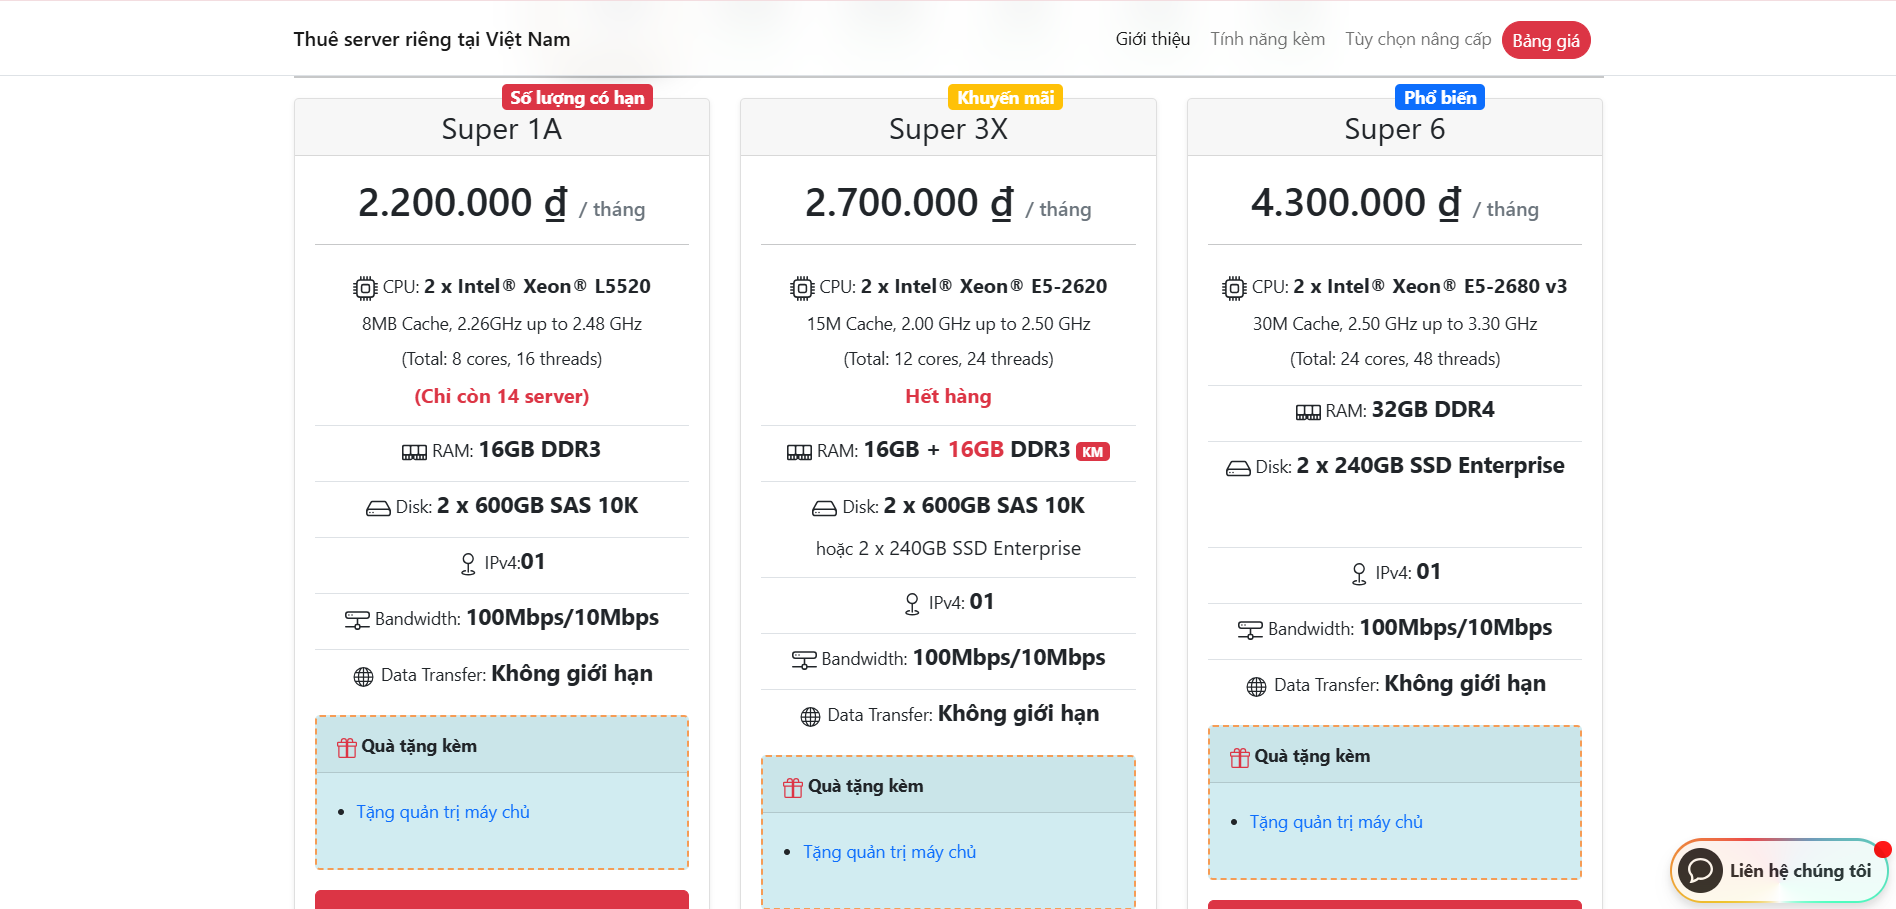Click the blue Phổ biến badge
Screen dimensions: 1896x909
point(1439,97)
